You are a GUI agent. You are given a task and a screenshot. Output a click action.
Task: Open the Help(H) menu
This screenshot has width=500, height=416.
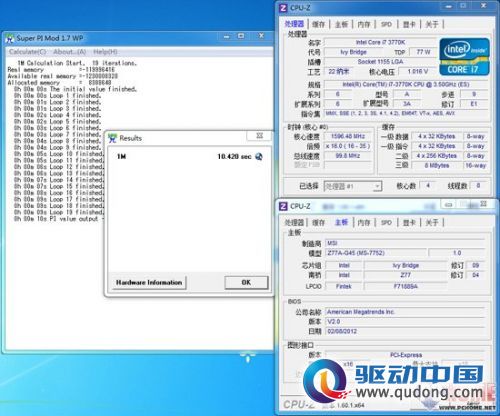tap(105, 52)
